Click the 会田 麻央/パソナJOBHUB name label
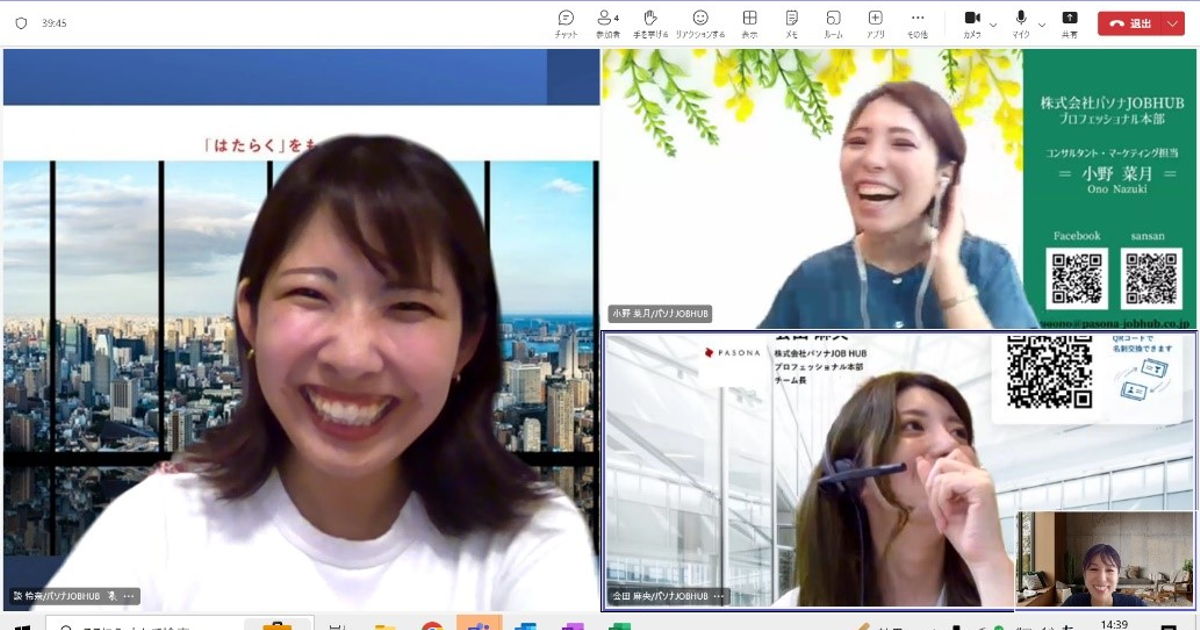This screenshot has width=1200, height=630. [658, 596]
